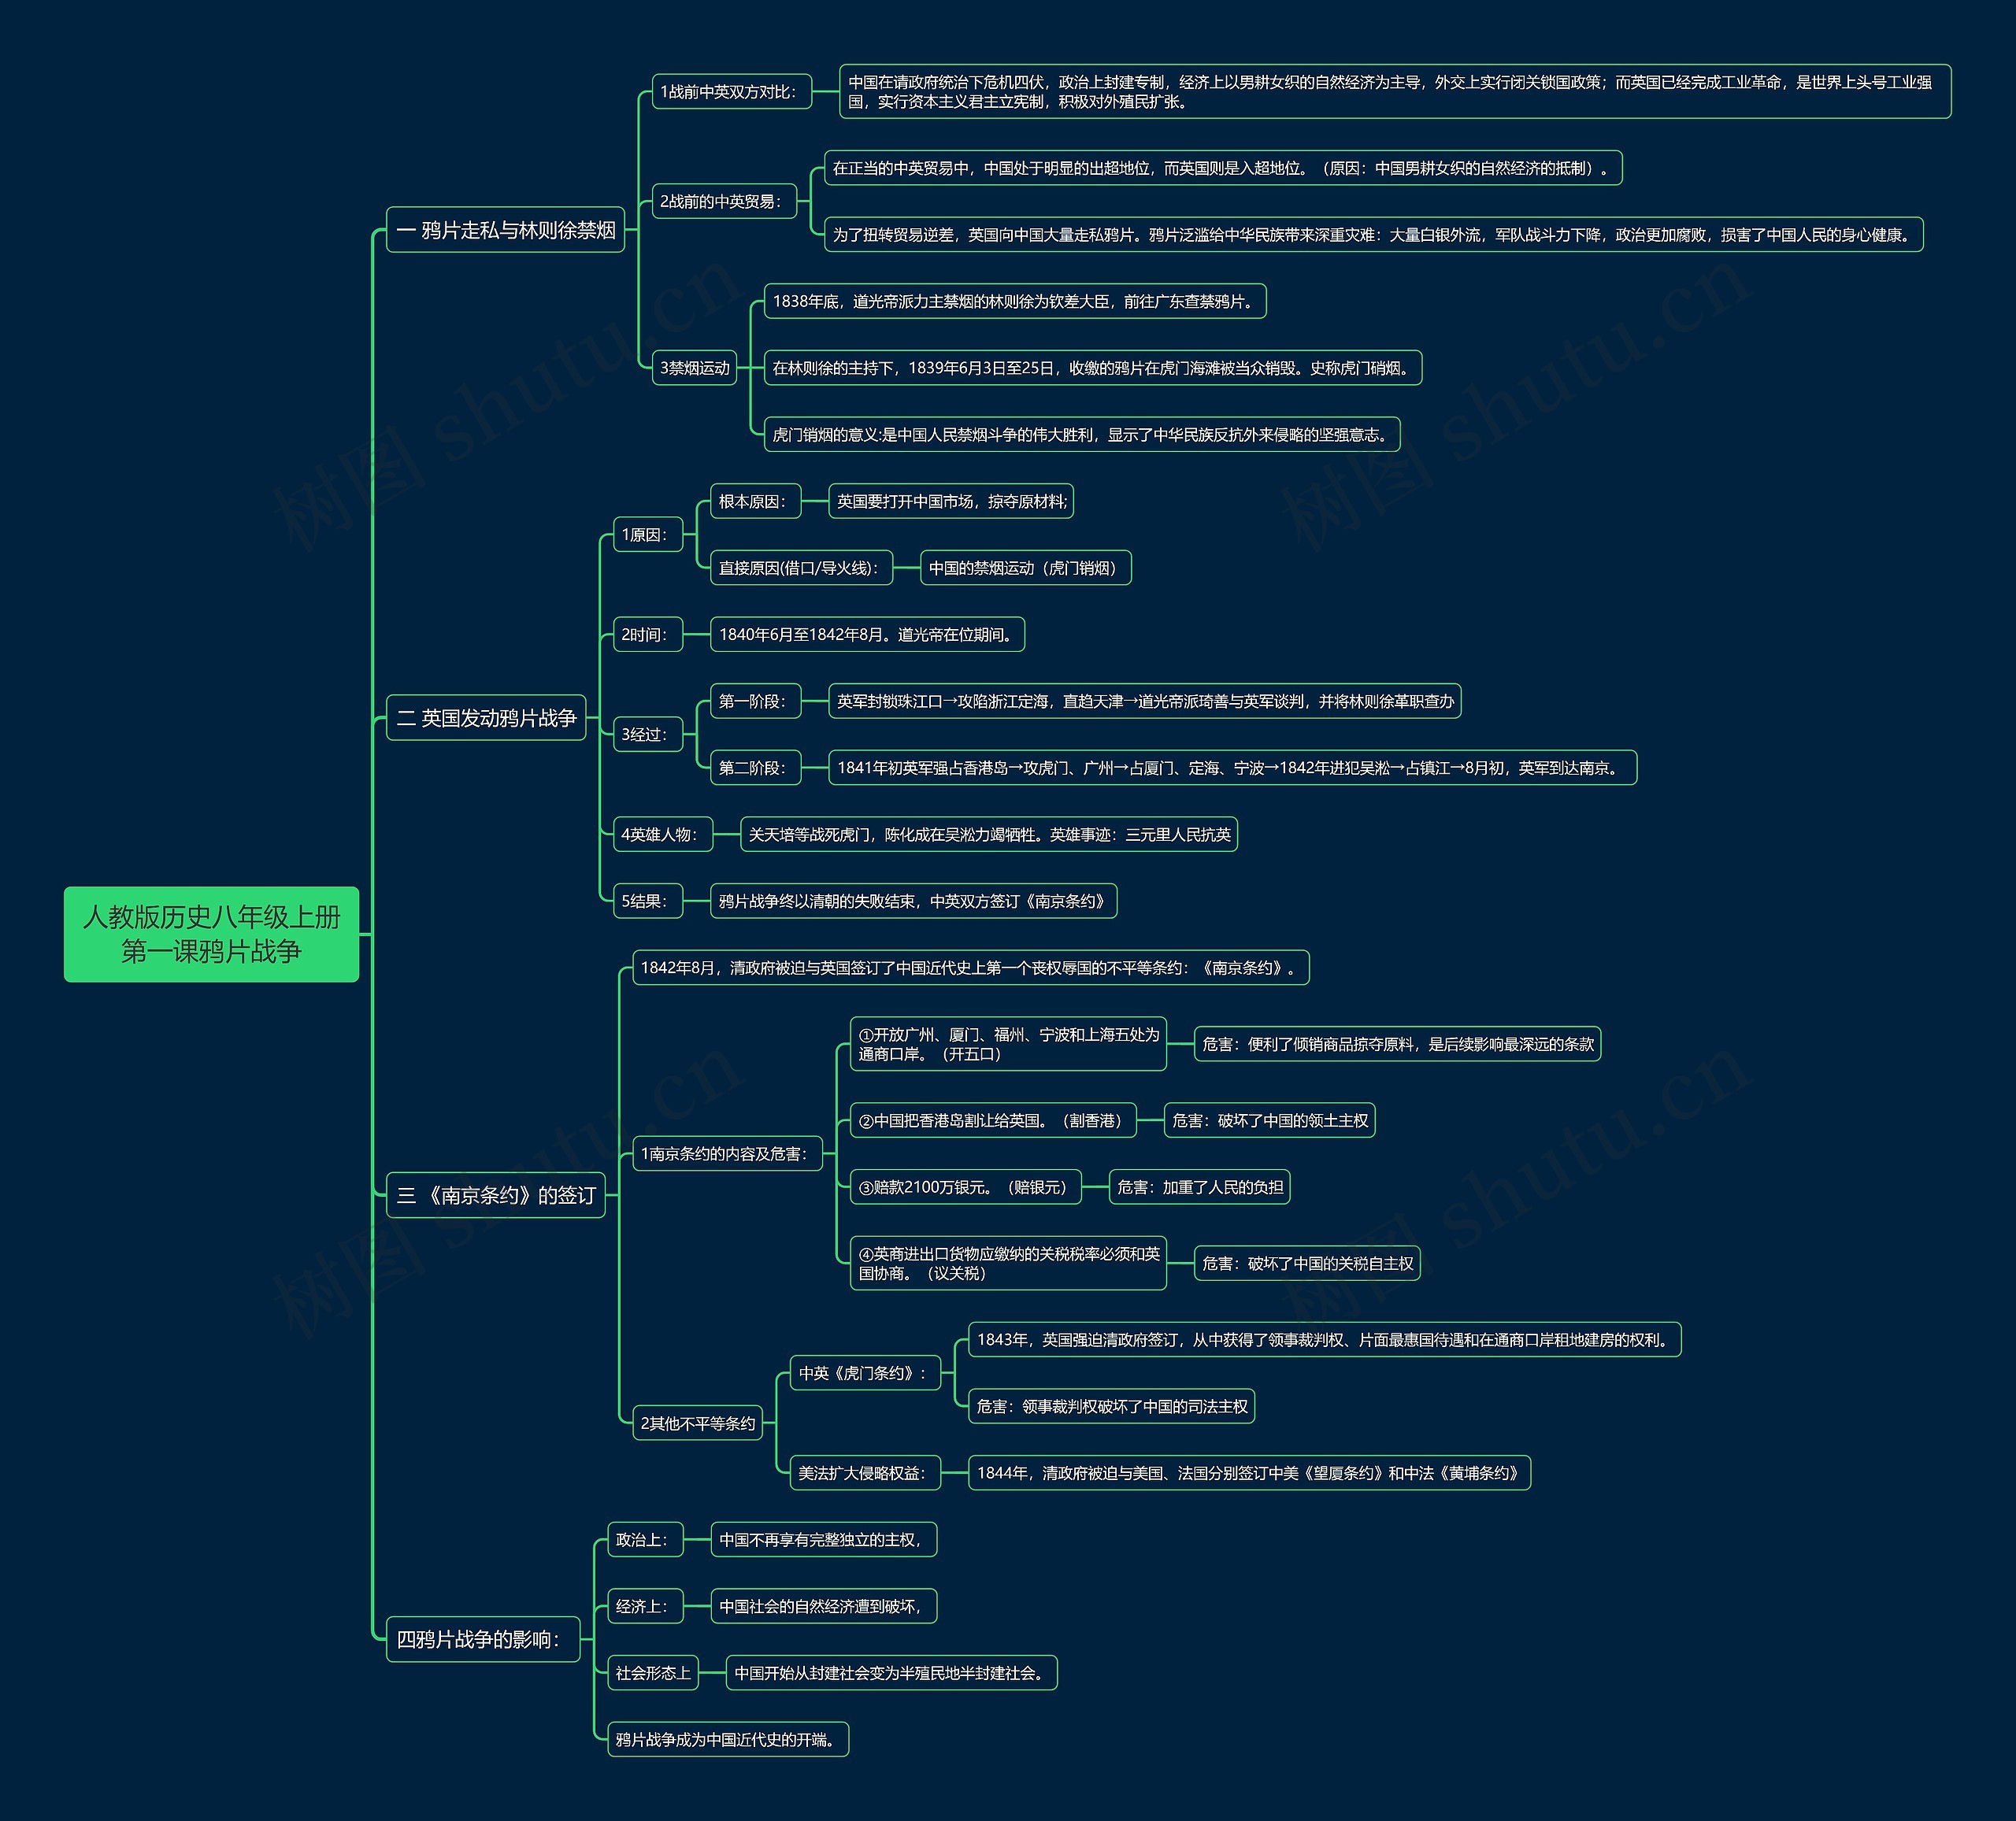Image resolution: width=2016 pixels, height=1821 pixels.
Task: Click the 1南京条约的内容及危害 node
Action: tap(727, 1153)
